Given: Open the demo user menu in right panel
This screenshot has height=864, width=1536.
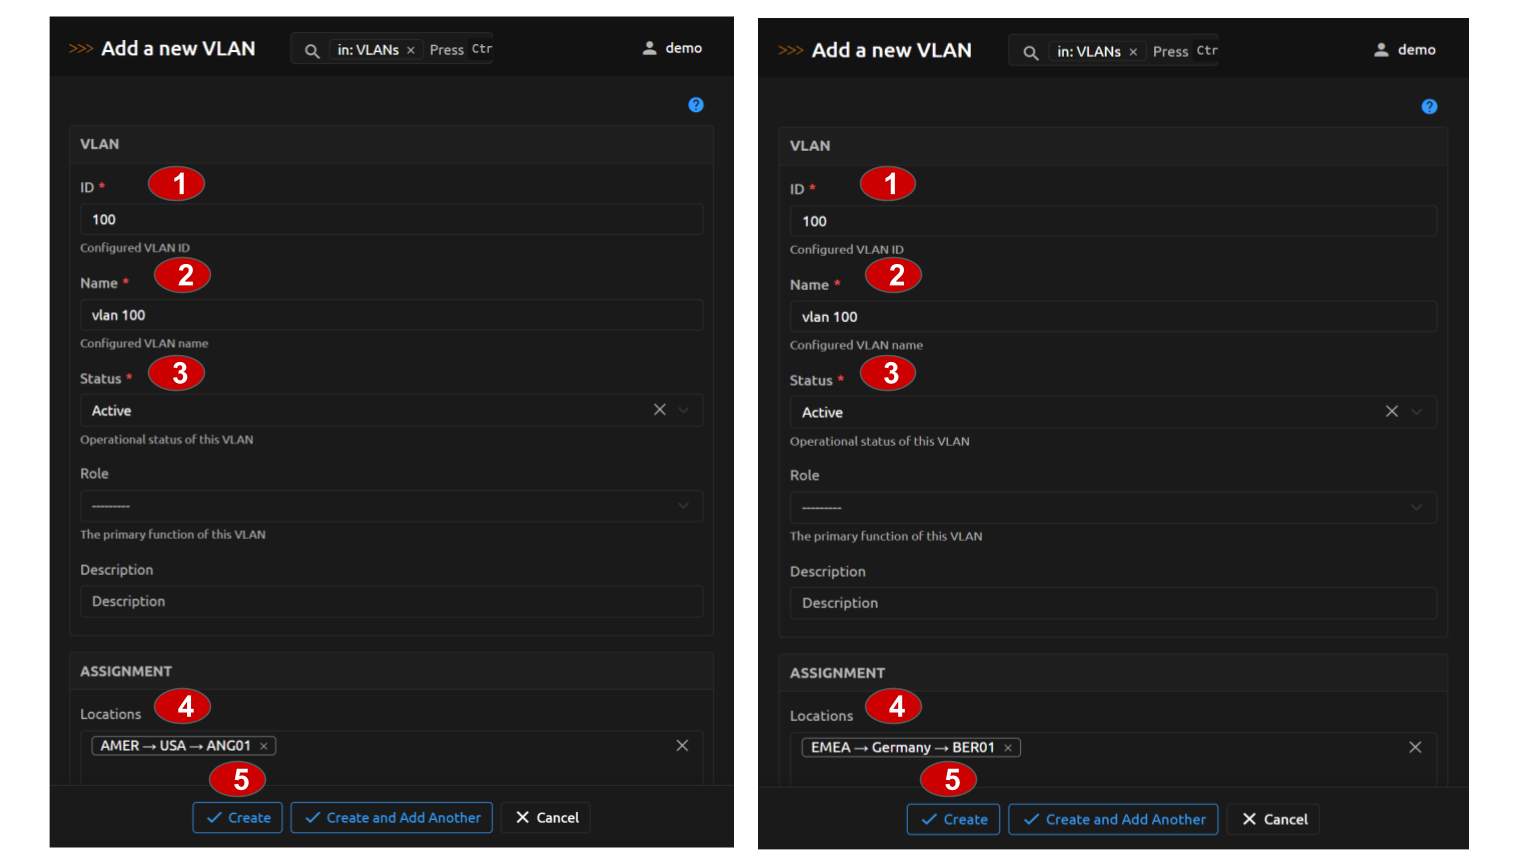Looking at the screenshot, I should pyautogui.click(x=1405, y=50).
